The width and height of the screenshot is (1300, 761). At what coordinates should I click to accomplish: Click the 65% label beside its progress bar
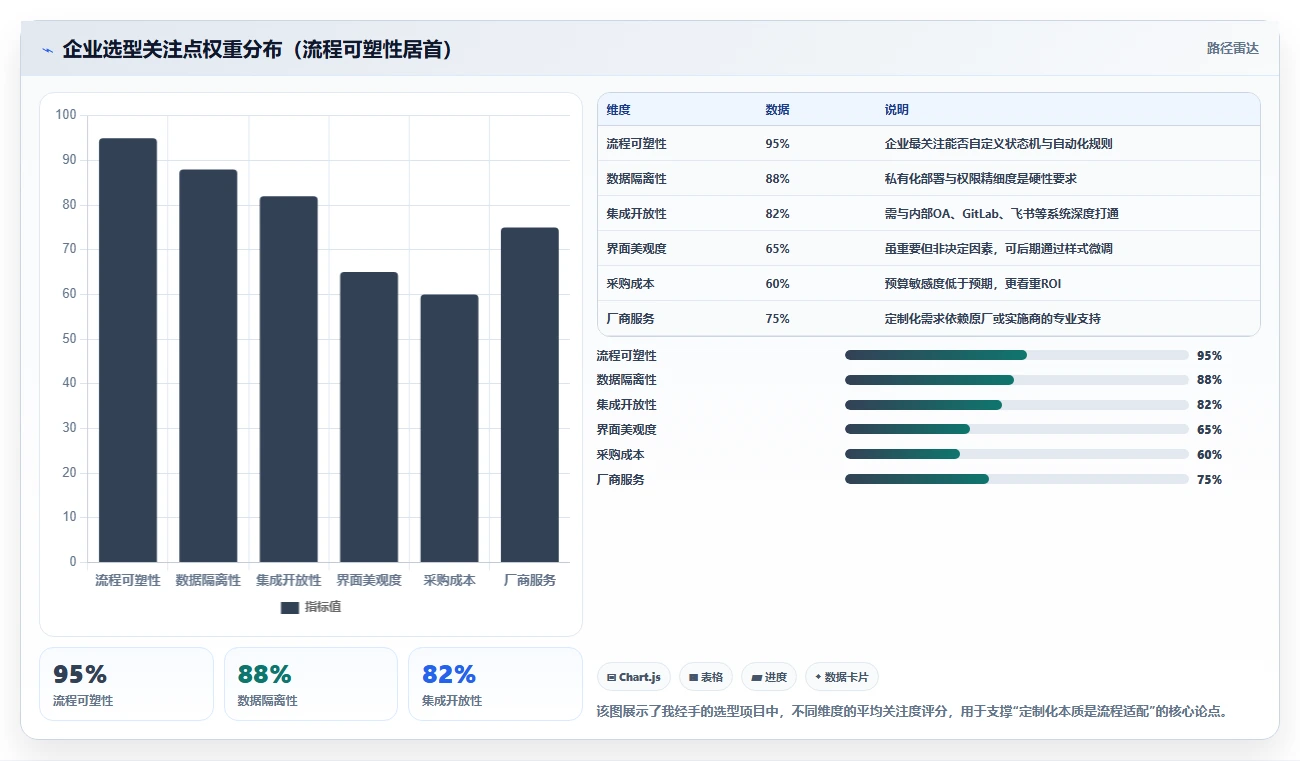pos(1209,430)
